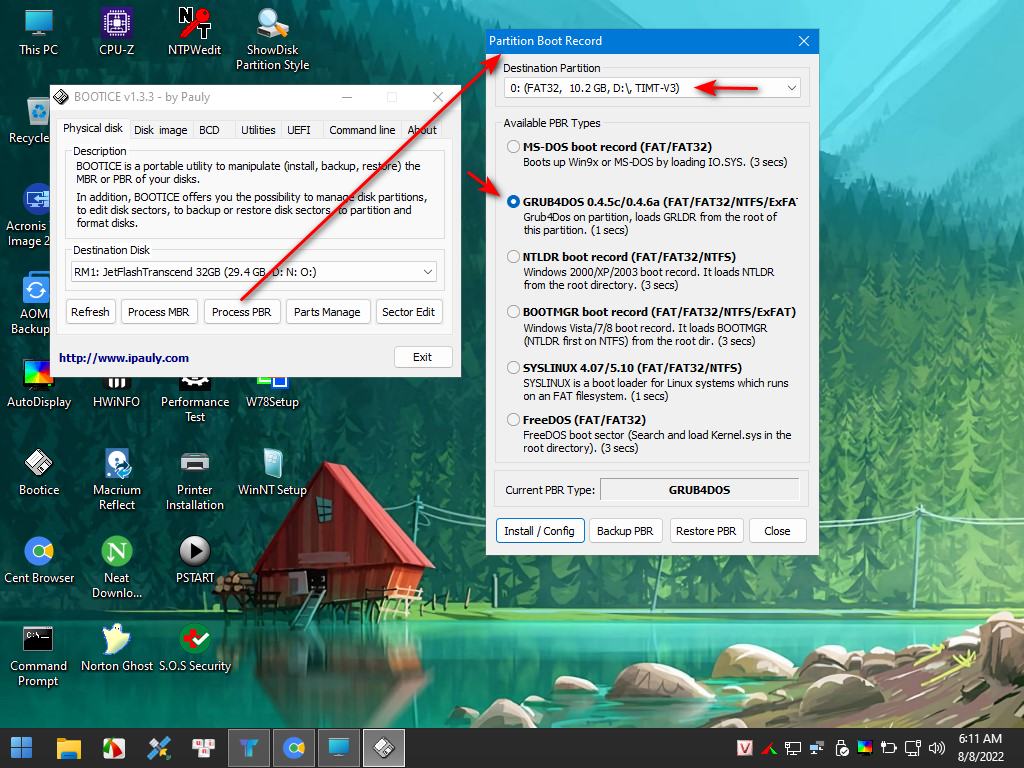Click Bootice taskbar icon

point(384,748)
